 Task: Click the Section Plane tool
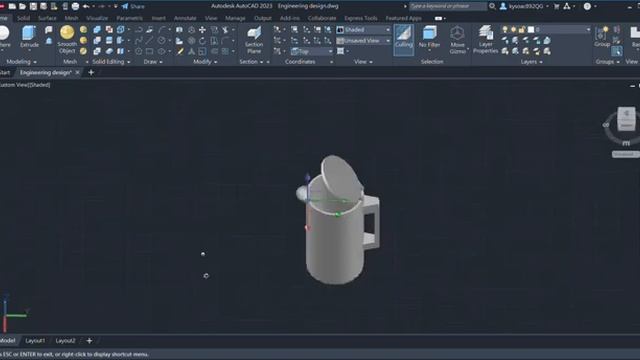(x=254, y=40)
